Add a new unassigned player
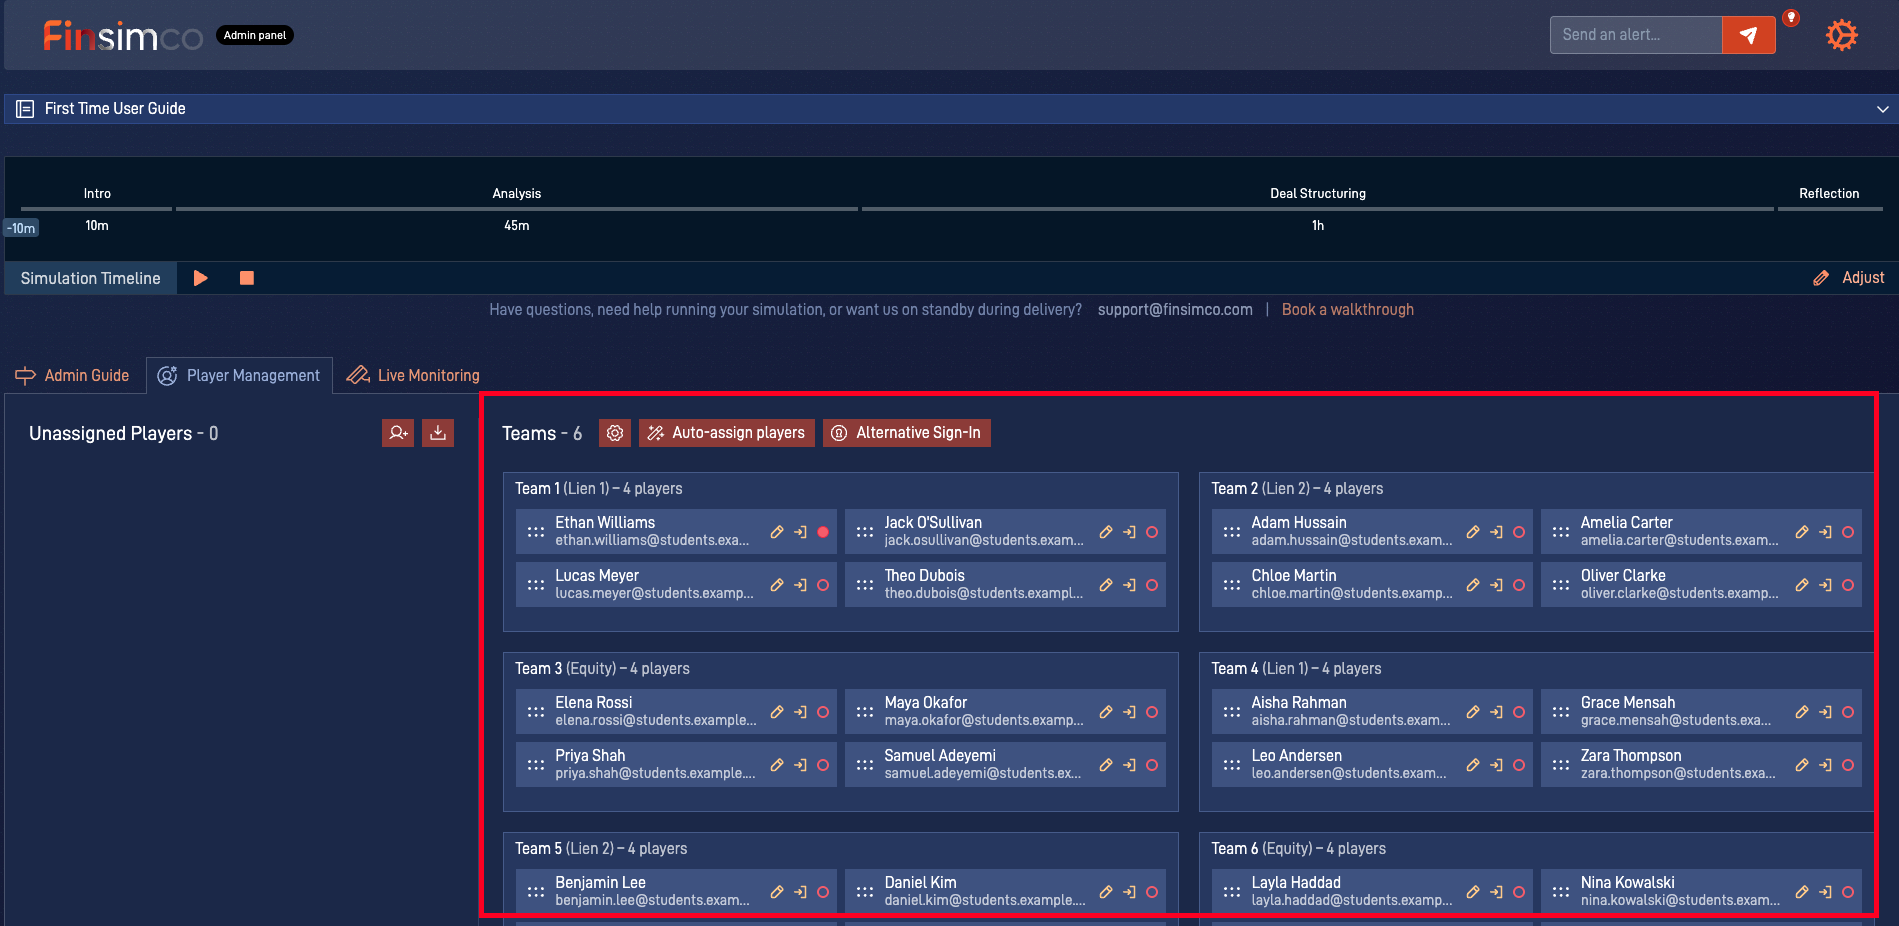Screen dimensions: 1899x926 coord(398,433)
